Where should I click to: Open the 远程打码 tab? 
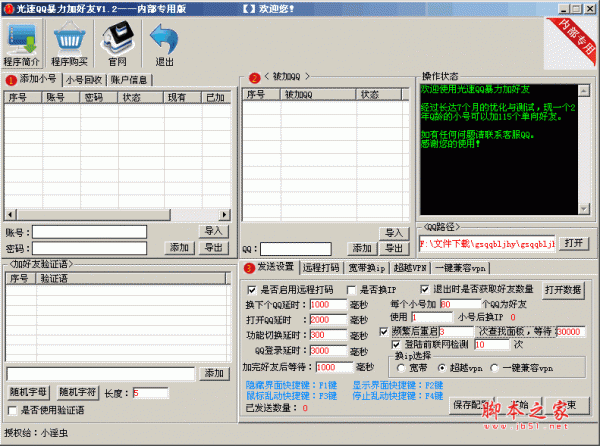pyautogui.click(x=321, y=268)
